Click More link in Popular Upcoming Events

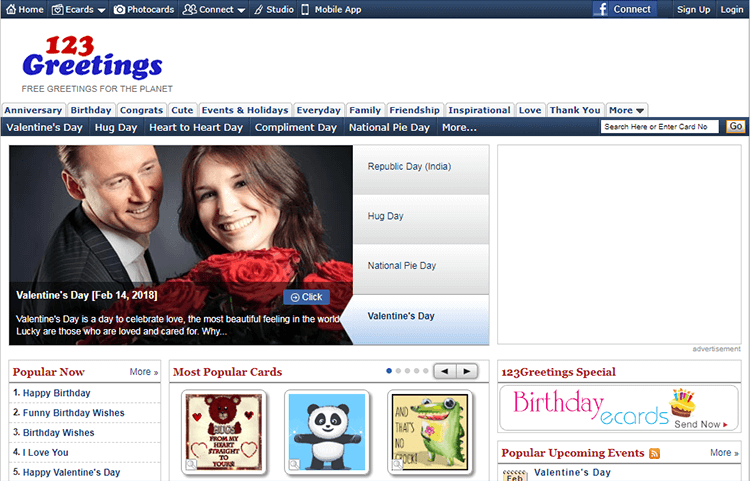pos(724,453)
